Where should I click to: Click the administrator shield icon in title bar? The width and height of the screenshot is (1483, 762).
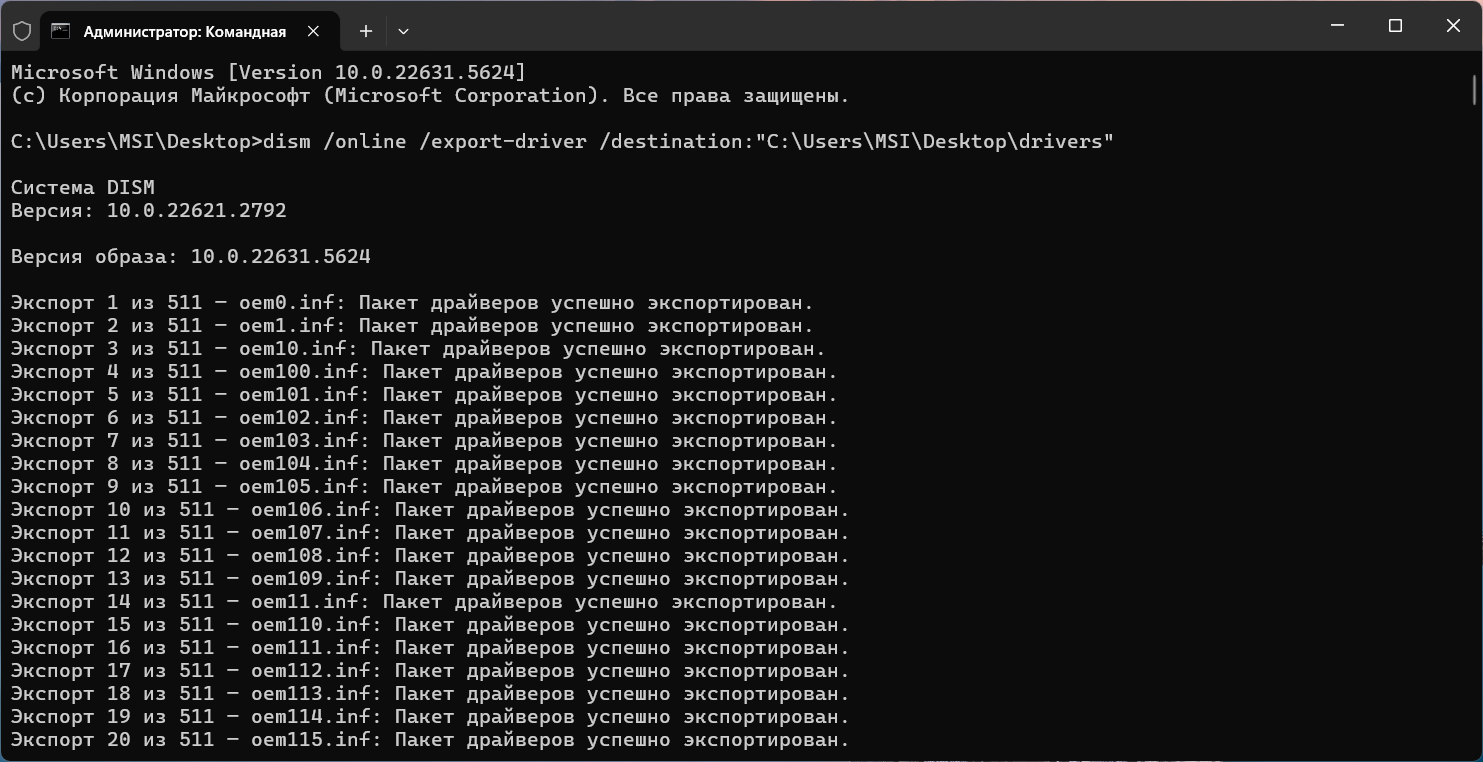tap(22, 31)
